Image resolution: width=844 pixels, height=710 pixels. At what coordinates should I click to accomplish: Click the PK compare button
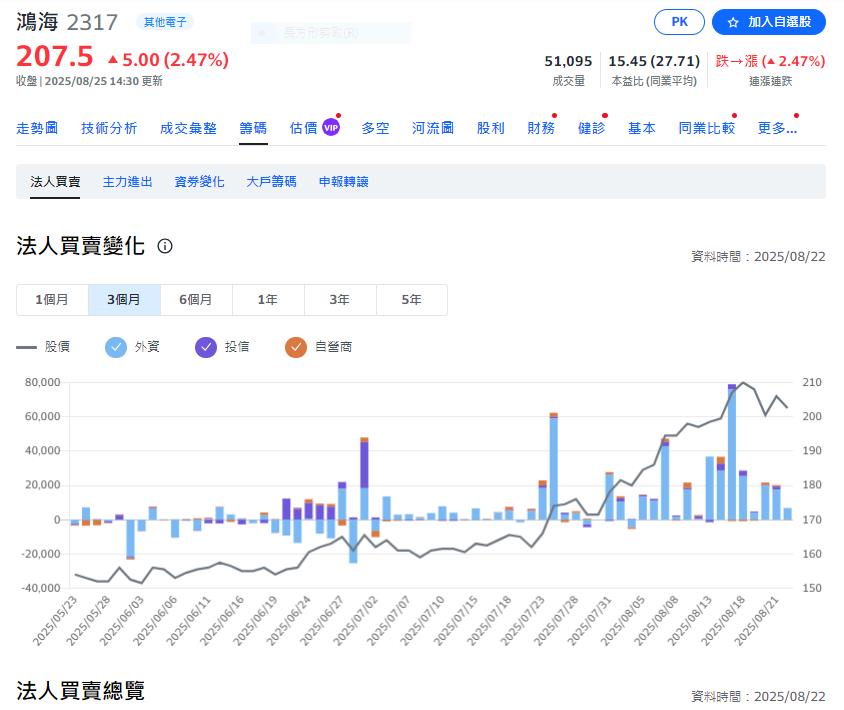pos(679,22)
